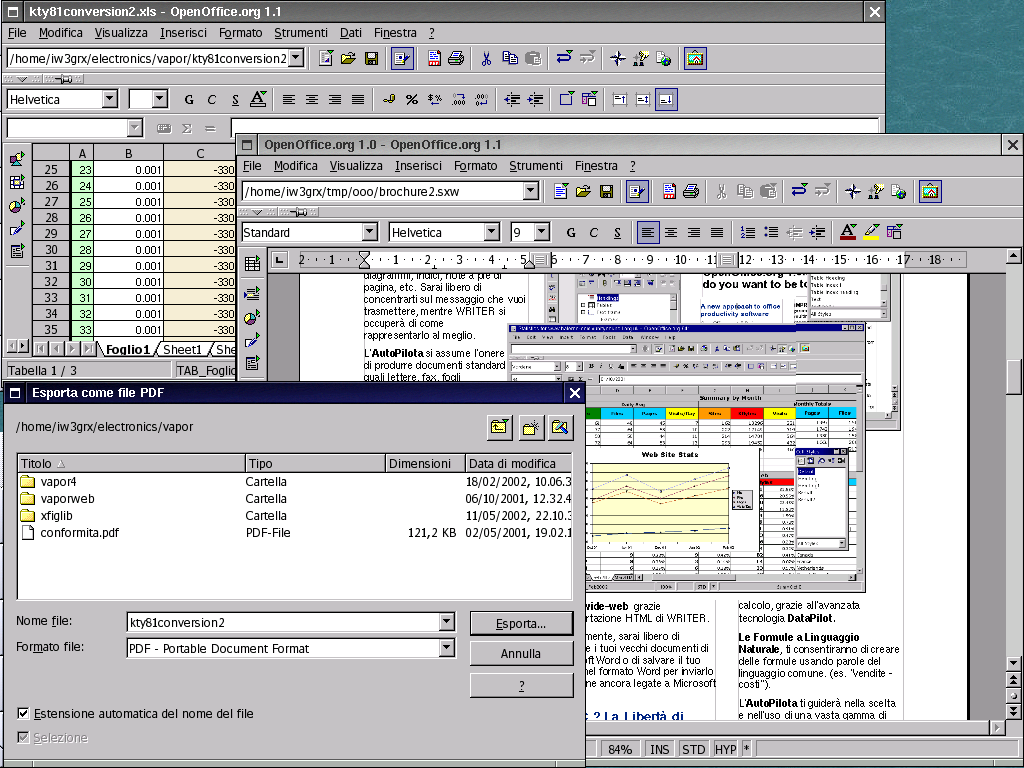Click Insert Object chart icon in Calc sidebar
The width and height of the screenshot is (1024, 768).
tap(17, 205)
